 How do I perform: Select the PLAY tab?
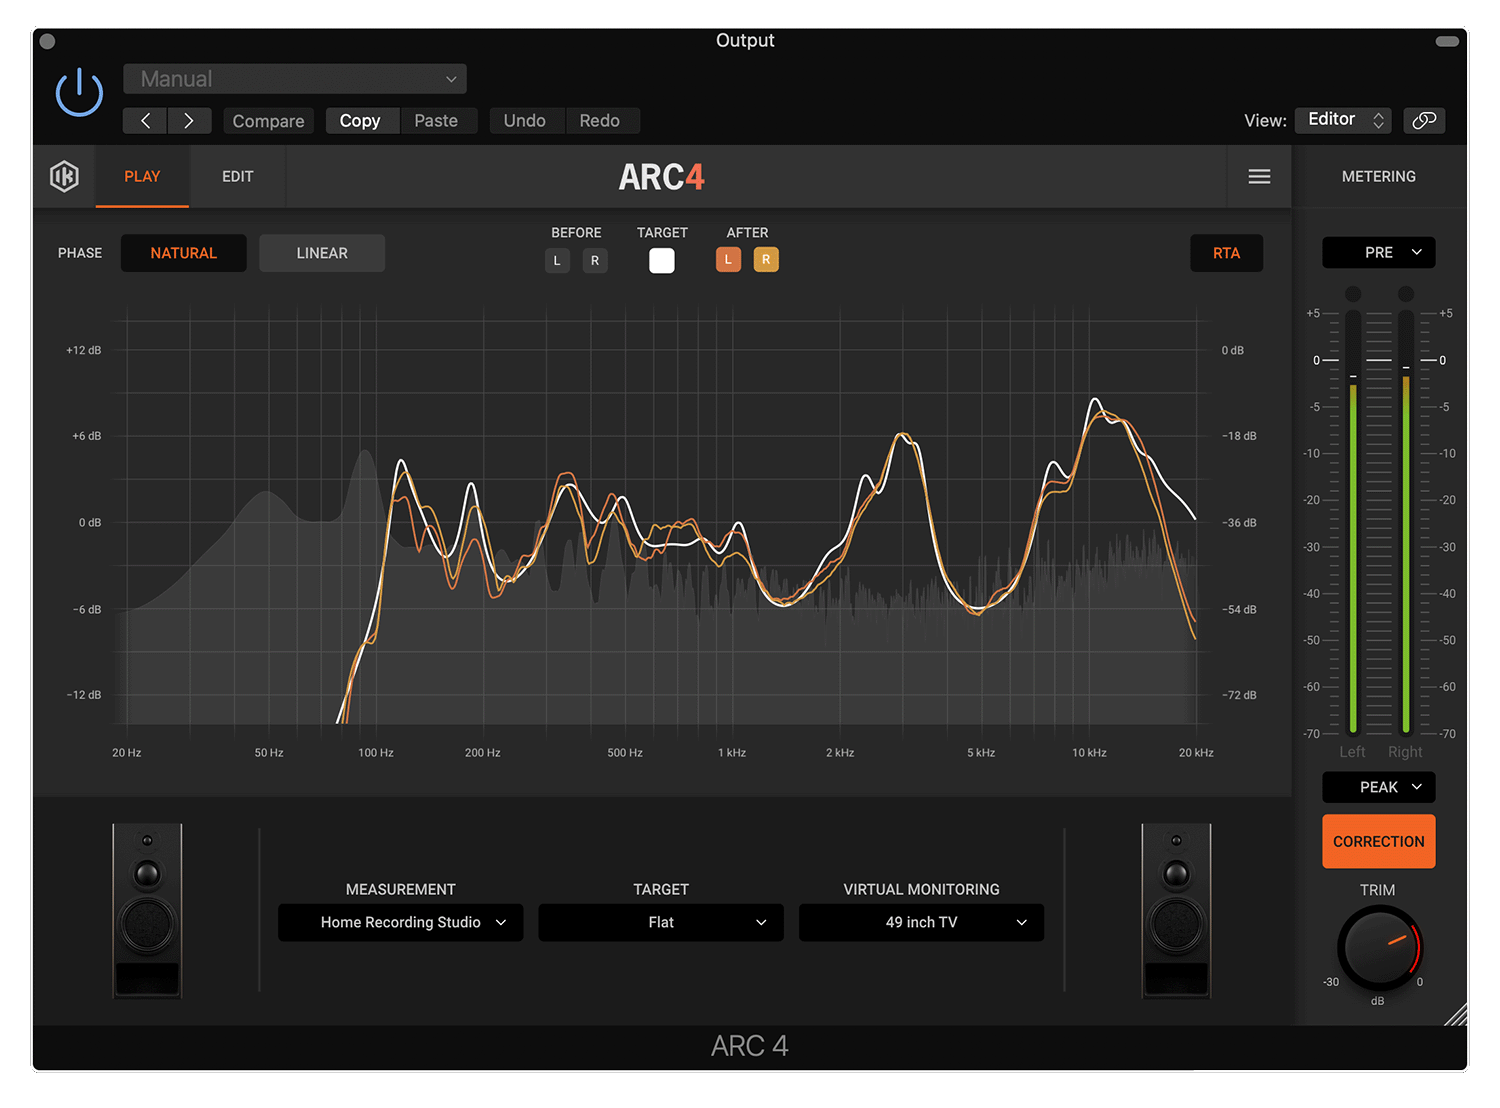tap(142, 176)
